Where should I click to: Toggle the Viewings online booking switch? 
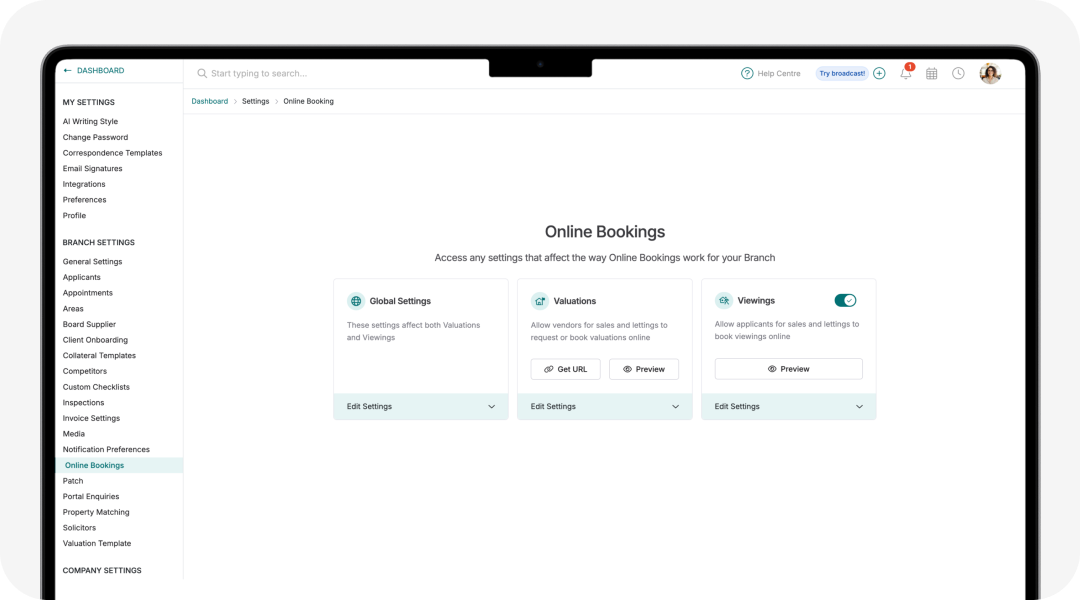click(x=845, y=300)
